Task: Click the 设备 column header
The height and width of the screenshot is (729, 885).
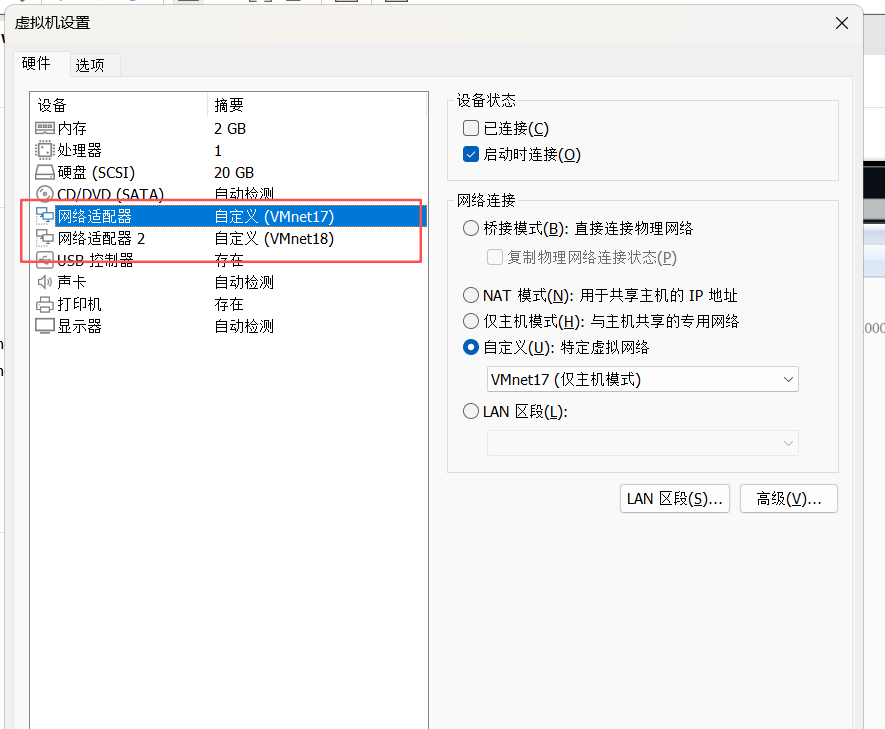Action: coord(119,105)
